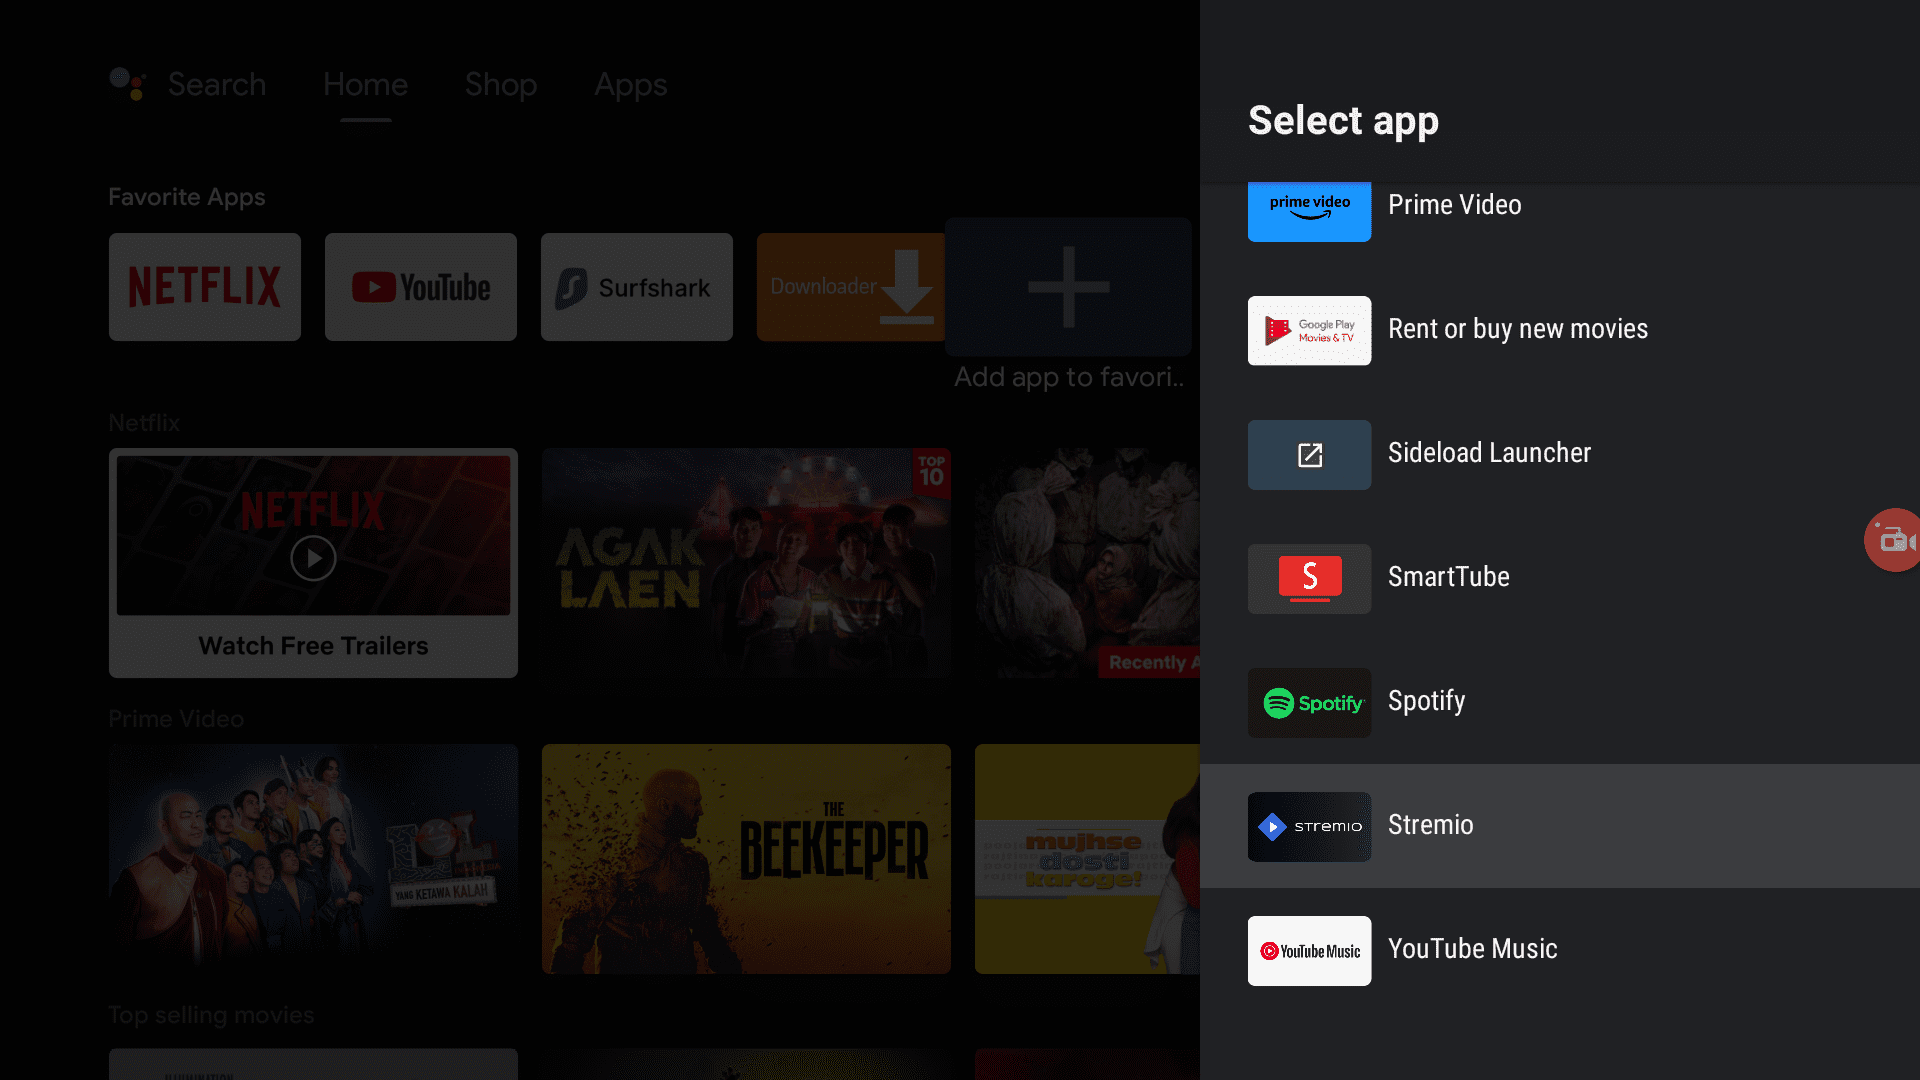Viewport: 1920px width, 1080px height.
Task: Click the Home tab
Action: (x=365, y=83)
